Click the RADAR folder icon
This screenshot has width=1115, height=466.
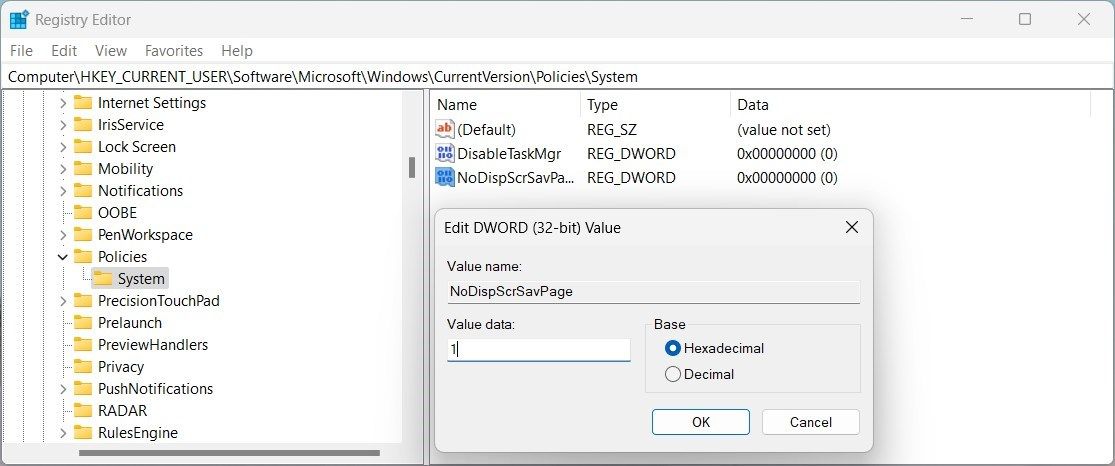83,411
